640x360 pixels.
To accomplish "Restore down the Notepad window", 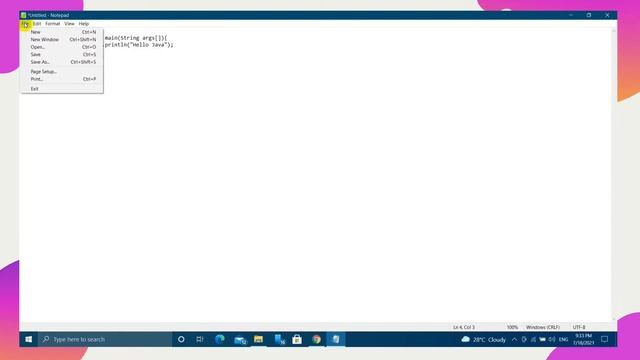I will pyautogui.click(x=589, y=15).
